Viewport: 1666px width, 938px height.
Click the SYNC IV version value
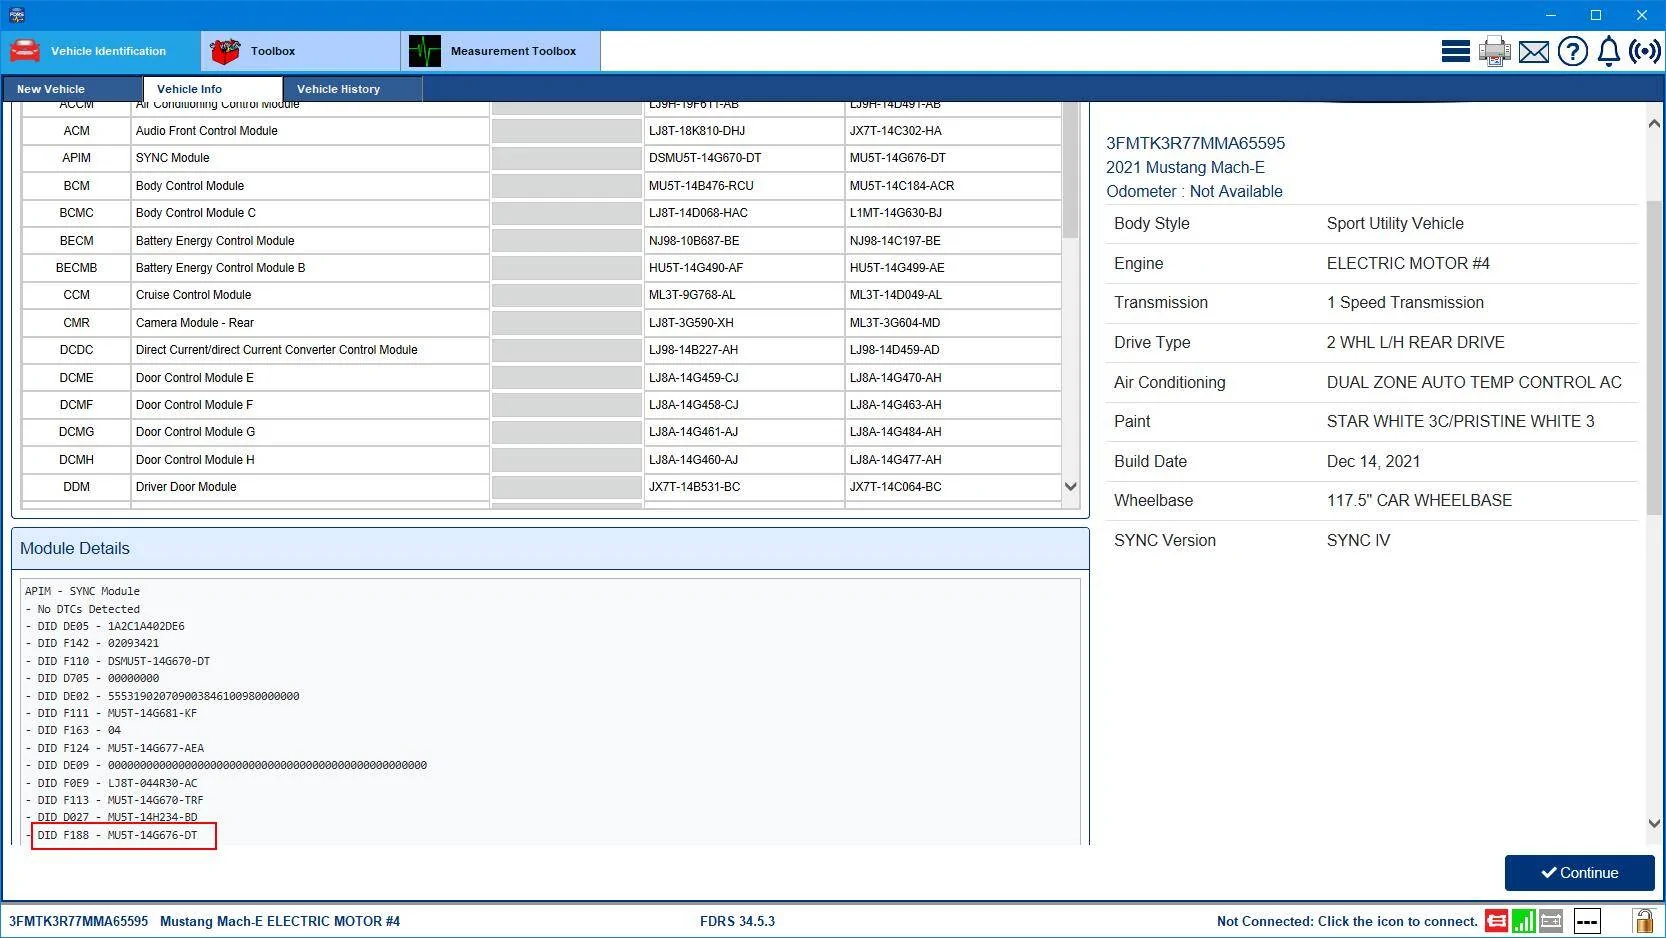1358,541
